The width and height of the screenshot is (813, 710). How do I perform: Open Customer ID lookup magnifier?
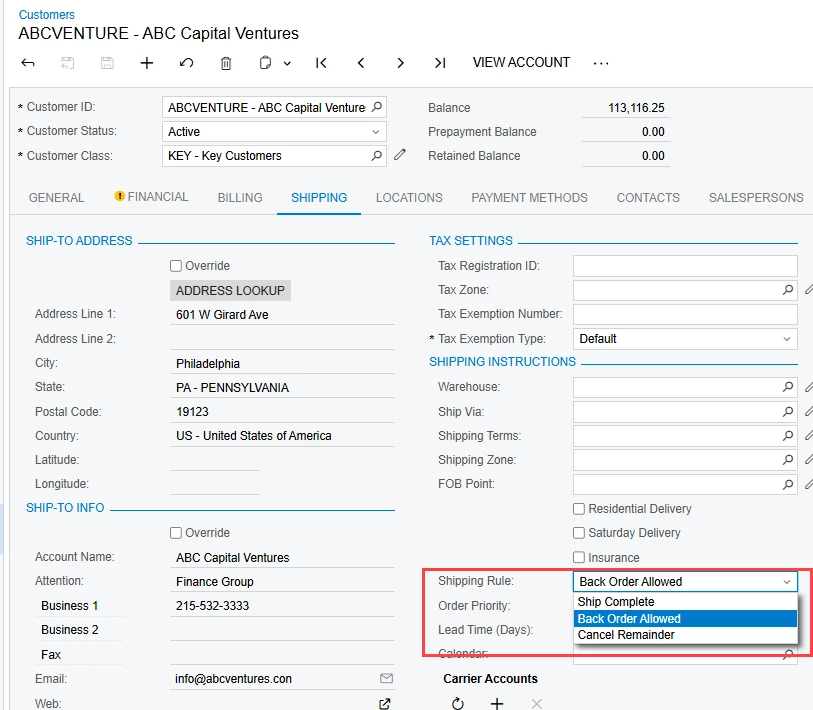(x=377, y=107)
